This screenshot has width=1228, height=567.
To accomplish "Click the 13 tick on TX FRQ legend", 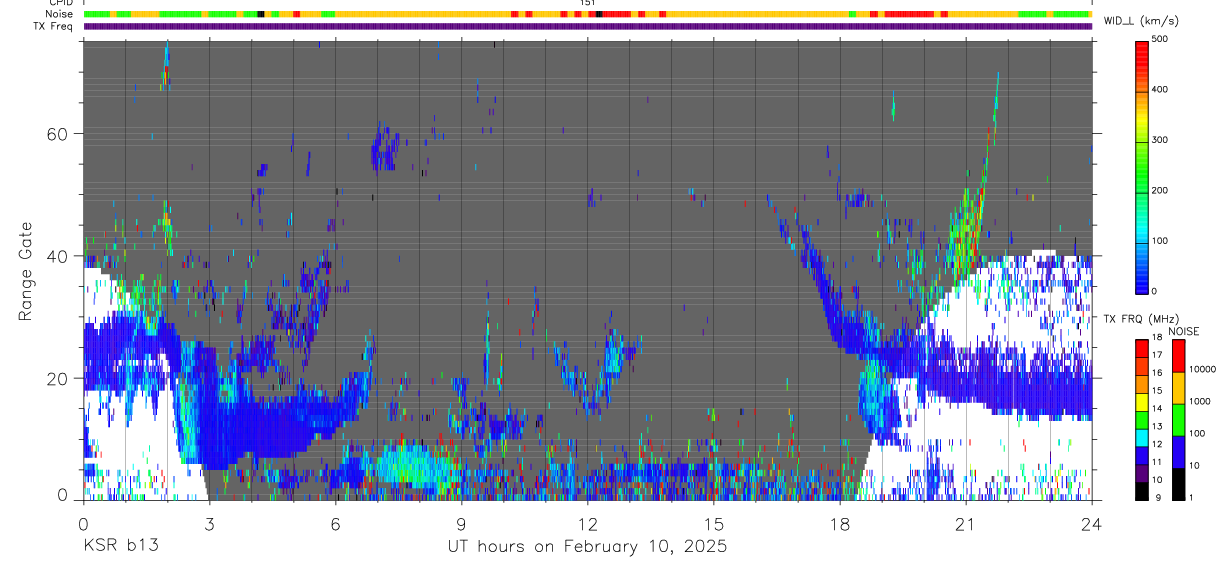I will click(1158, 427).
